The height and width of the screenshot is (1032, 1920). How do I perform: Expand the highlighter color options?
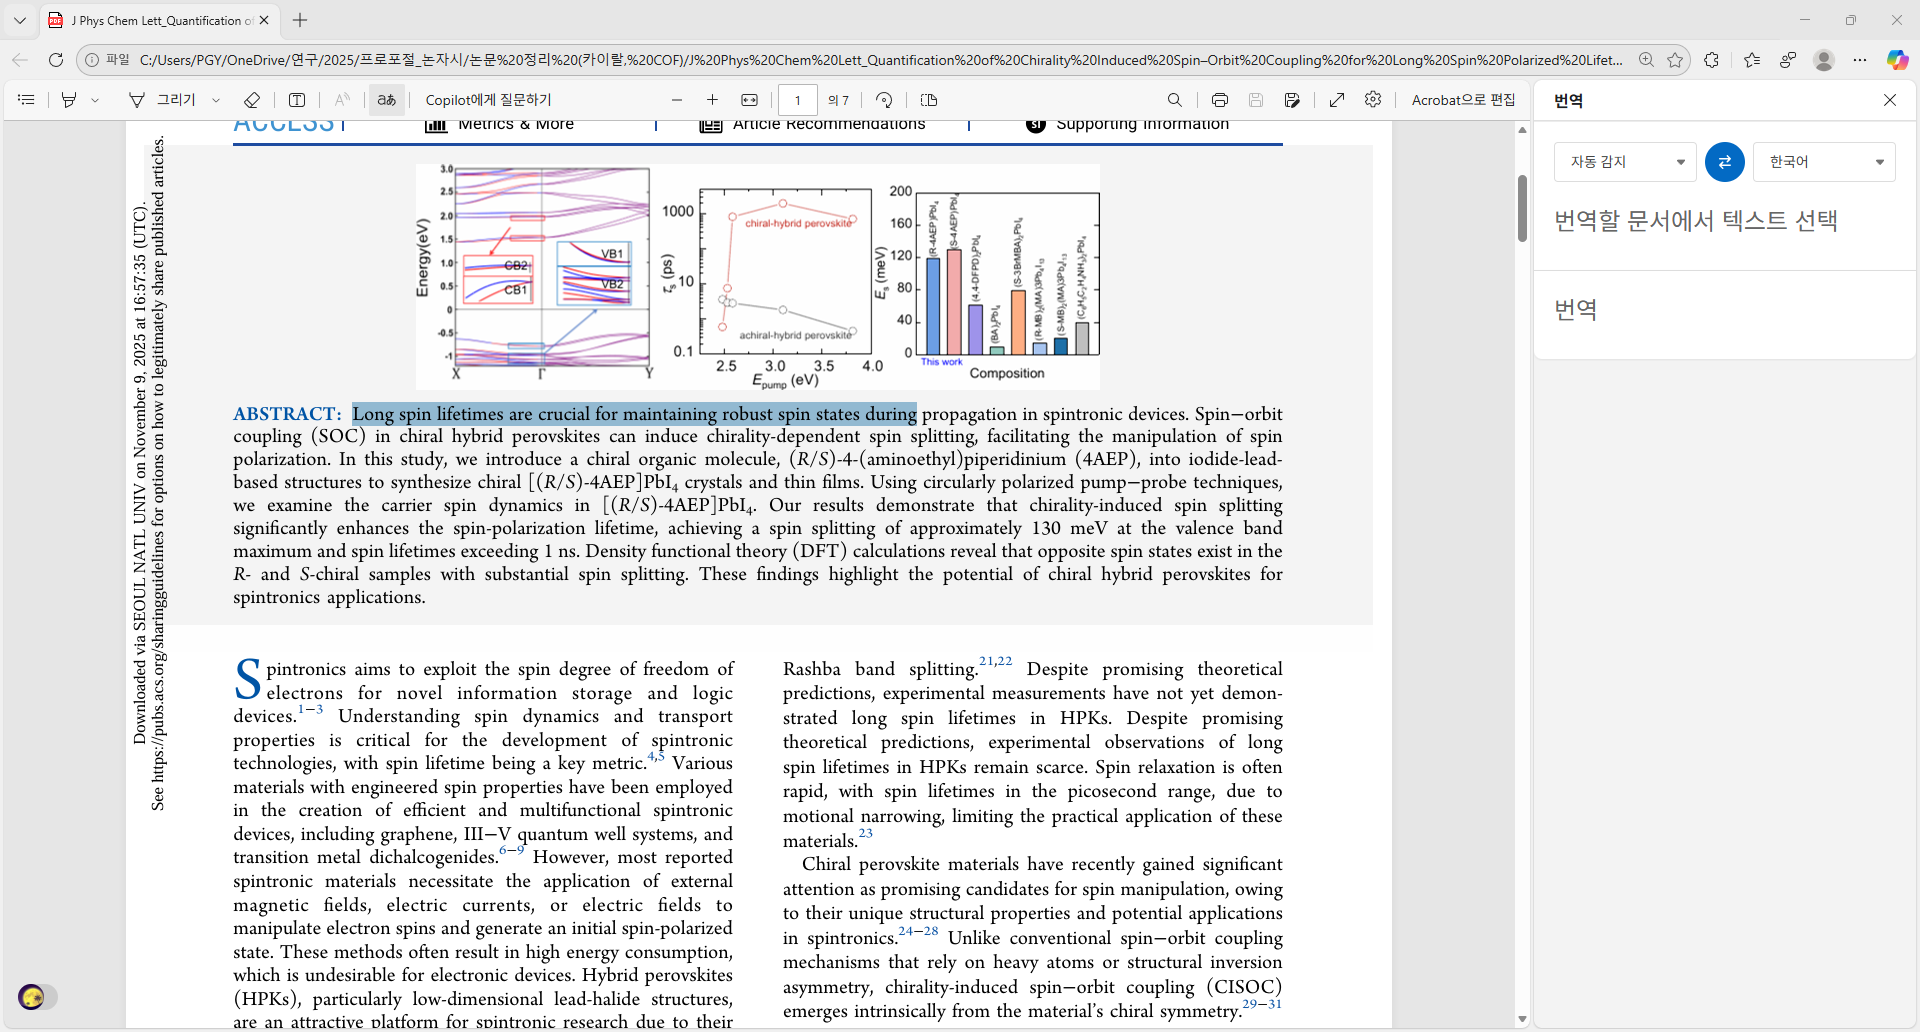coord(95,99)
